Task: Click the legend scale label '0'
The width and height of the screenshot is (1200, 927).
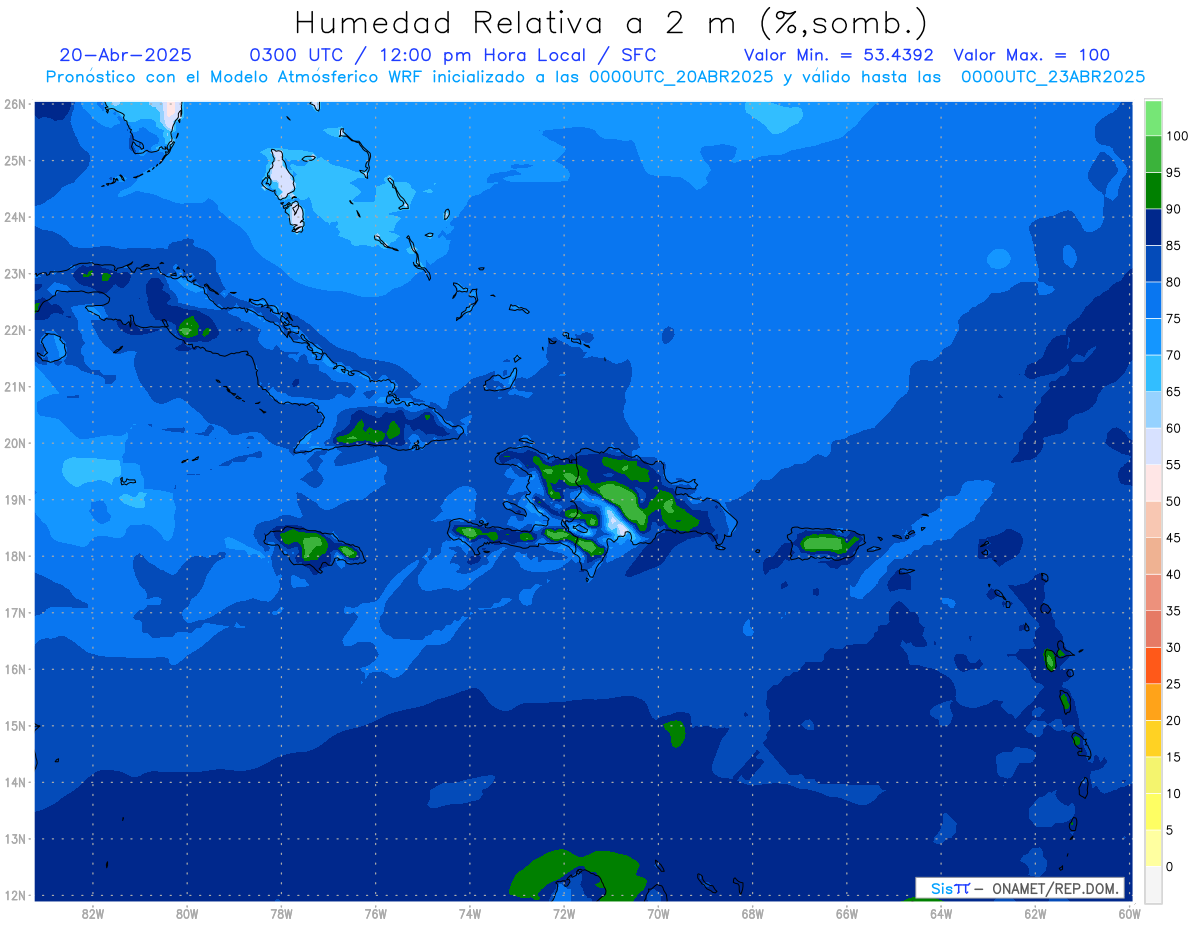Action: click(1169, 866)
